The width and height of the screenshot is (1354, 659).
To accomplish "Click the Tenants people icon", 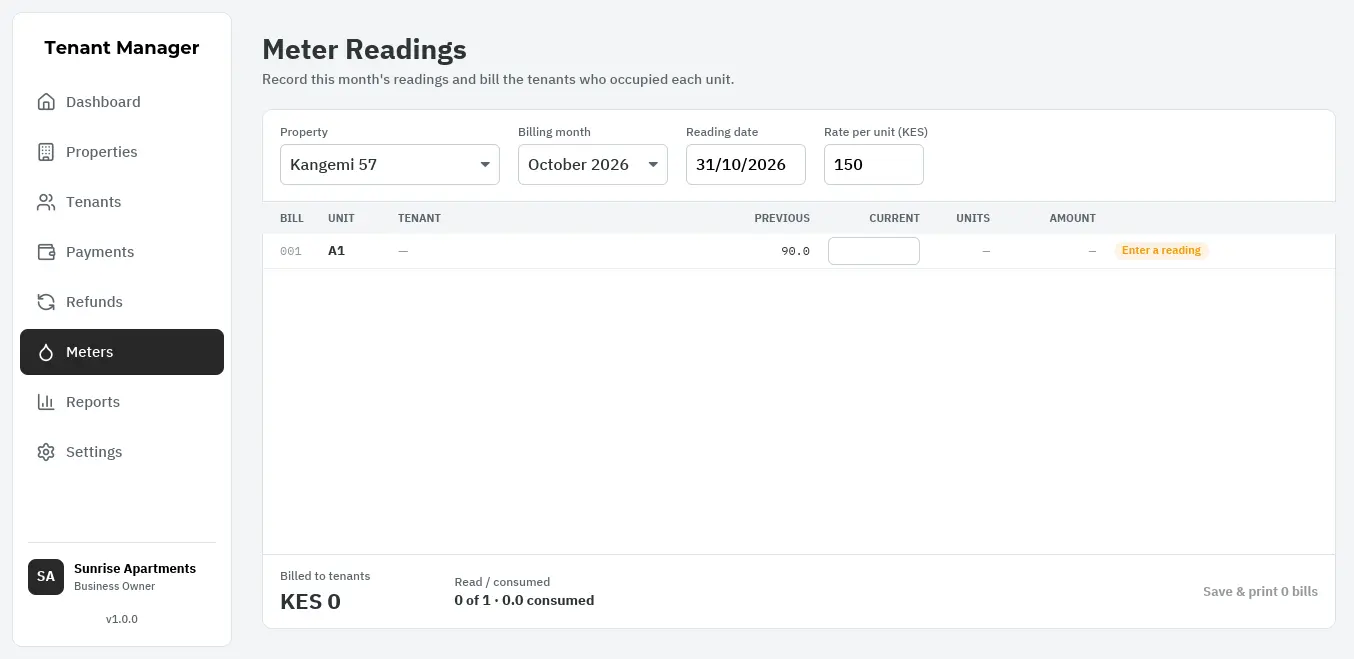I will point(46,202).
